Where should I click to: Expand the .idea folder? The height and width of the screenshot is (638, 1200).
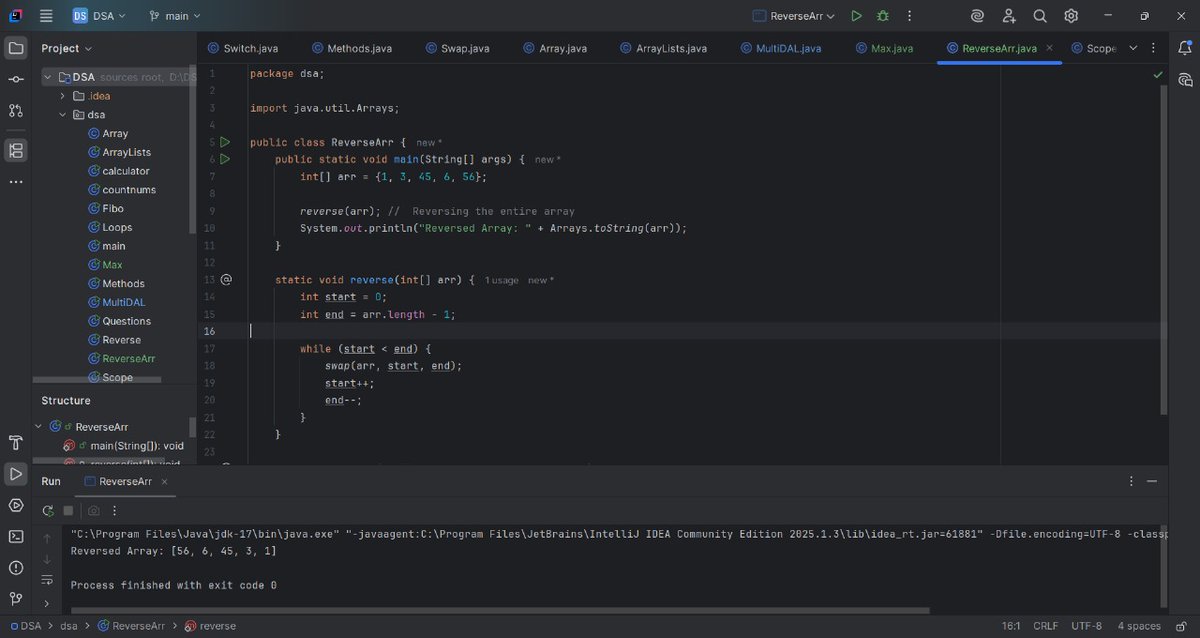[x=63, y=96]
